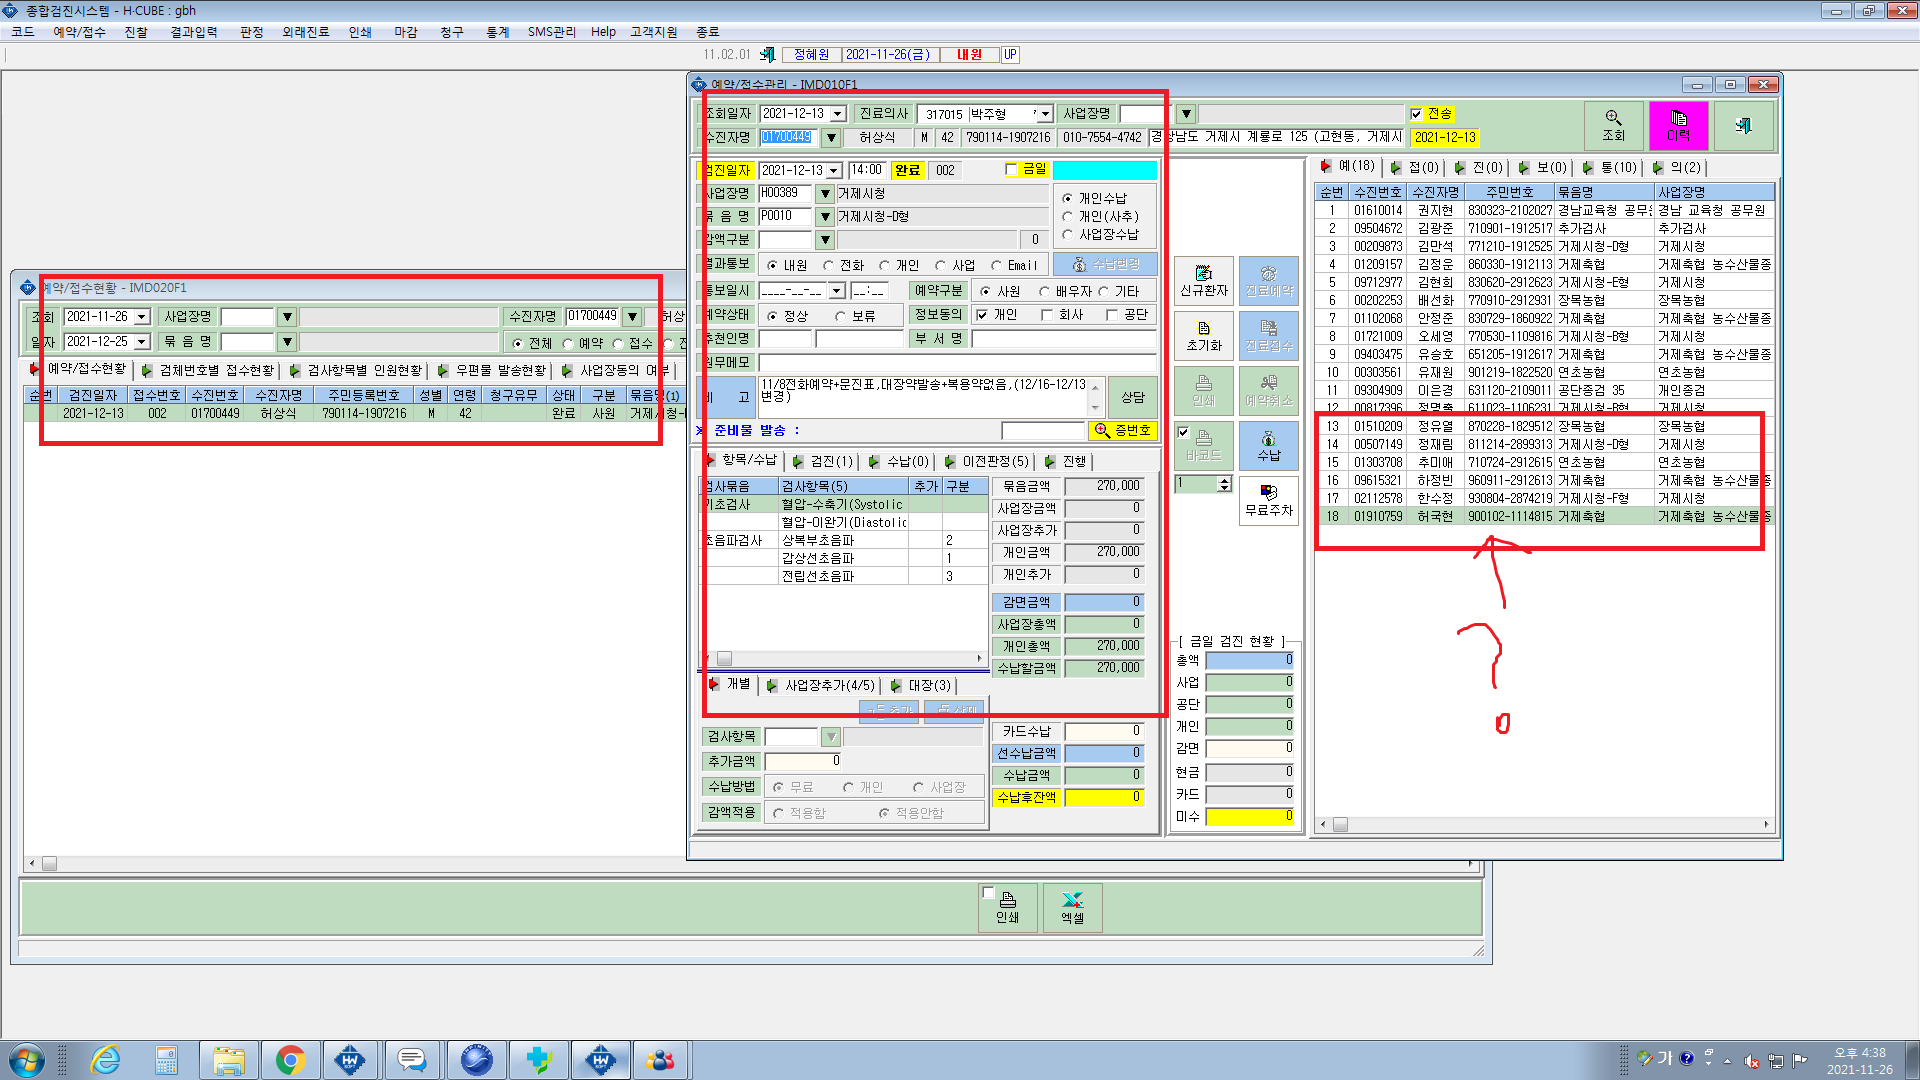Screen dimensions: 1920x1080
Task: Open the 사업장명 H00389 dropdown arrow
Action: pos(825,193)
